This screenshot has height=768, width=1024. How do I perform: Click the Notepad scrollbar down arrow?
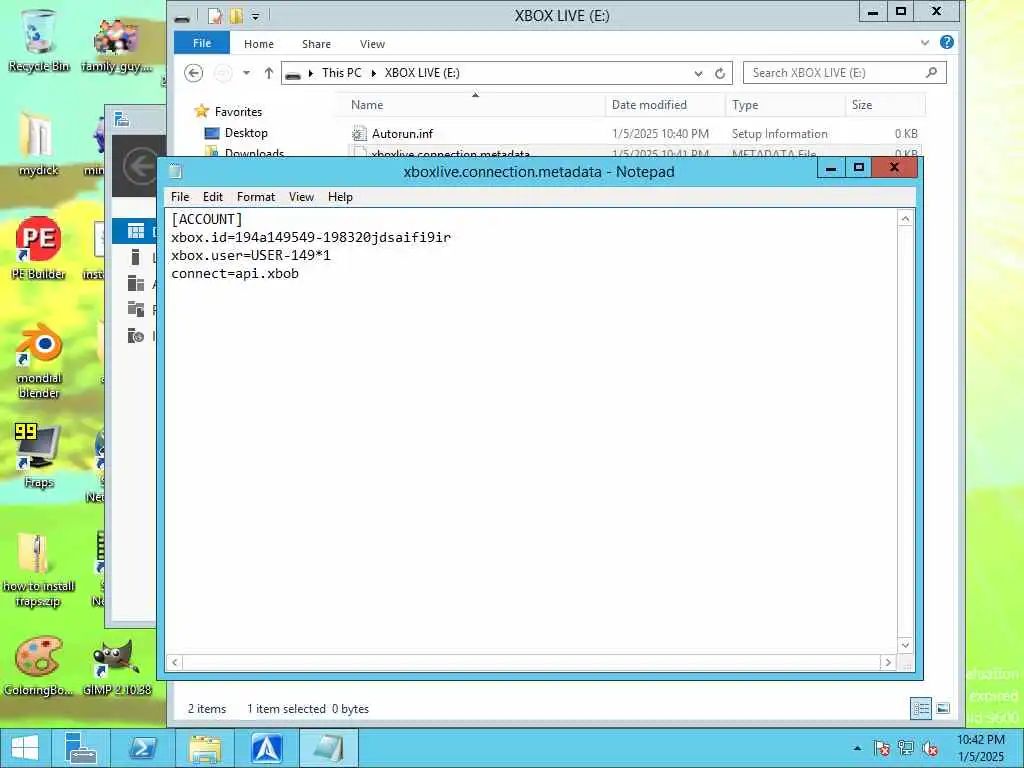[905, 645]
